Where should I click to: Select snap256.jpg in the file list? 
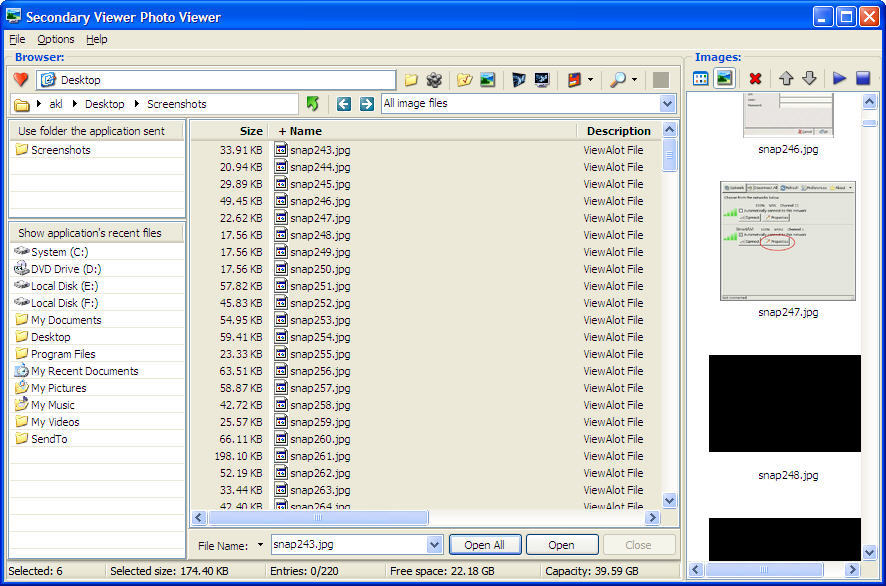tap(320, 371)
